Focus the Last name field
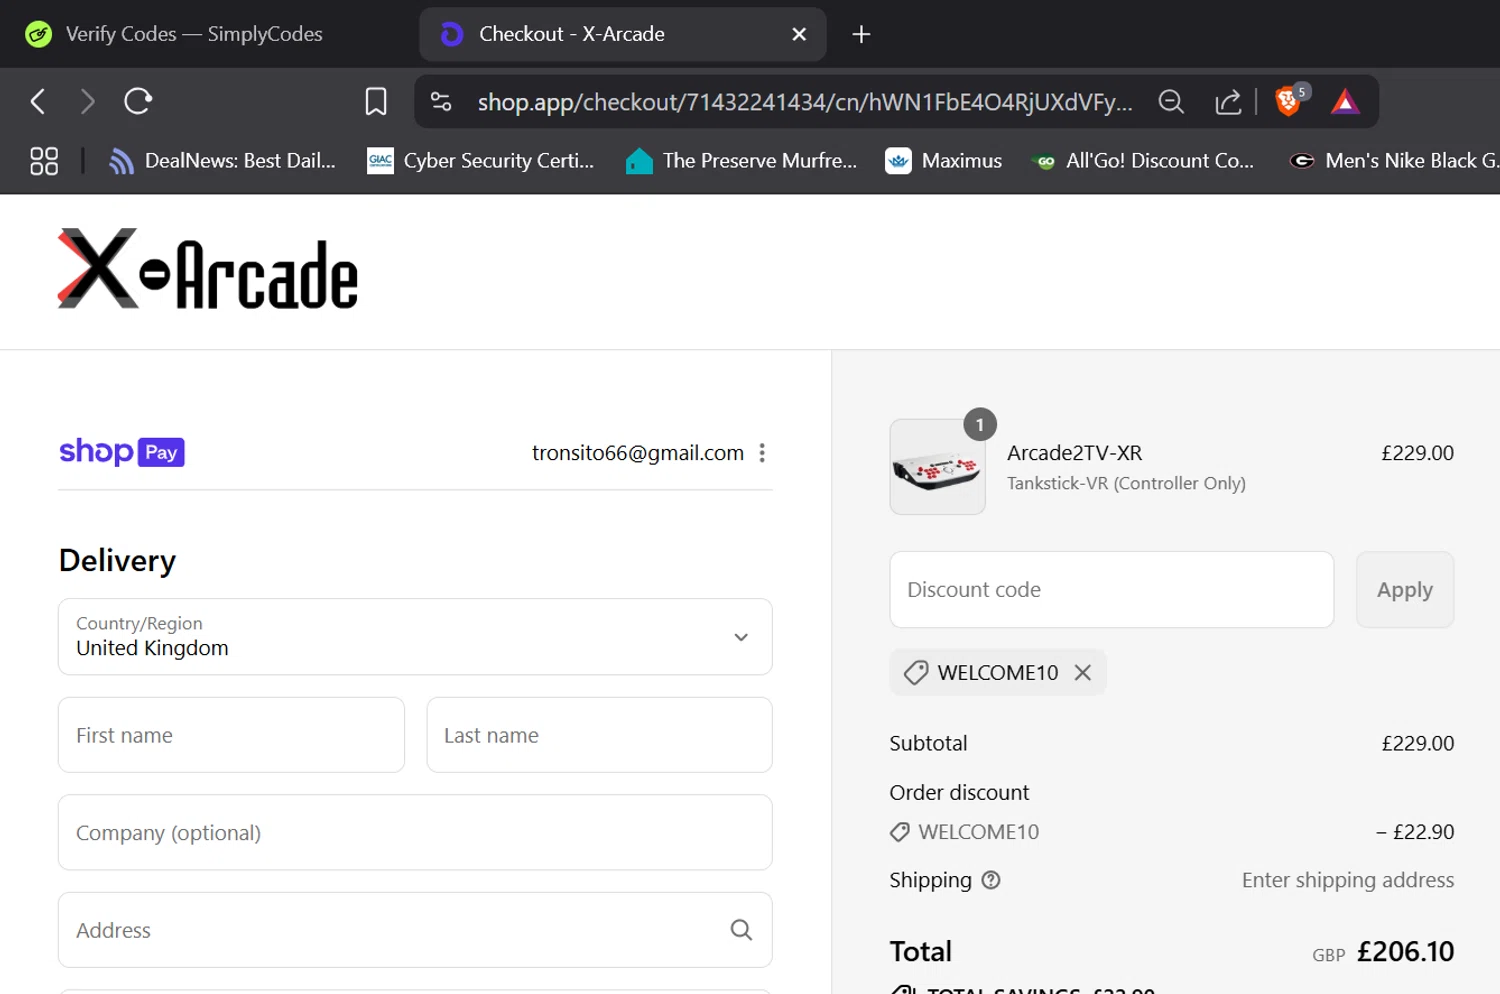The height and width of the screenshot is (994, 1500). 599,735
